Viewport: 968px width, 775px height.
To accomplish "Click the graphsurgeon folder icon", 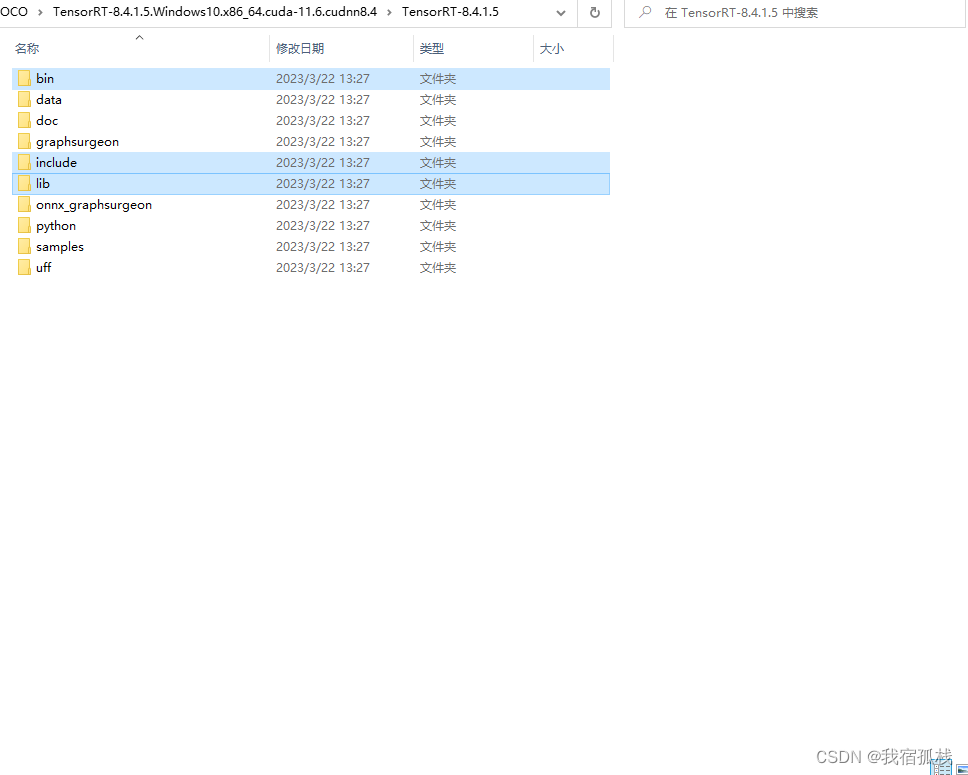I will 24,141.
